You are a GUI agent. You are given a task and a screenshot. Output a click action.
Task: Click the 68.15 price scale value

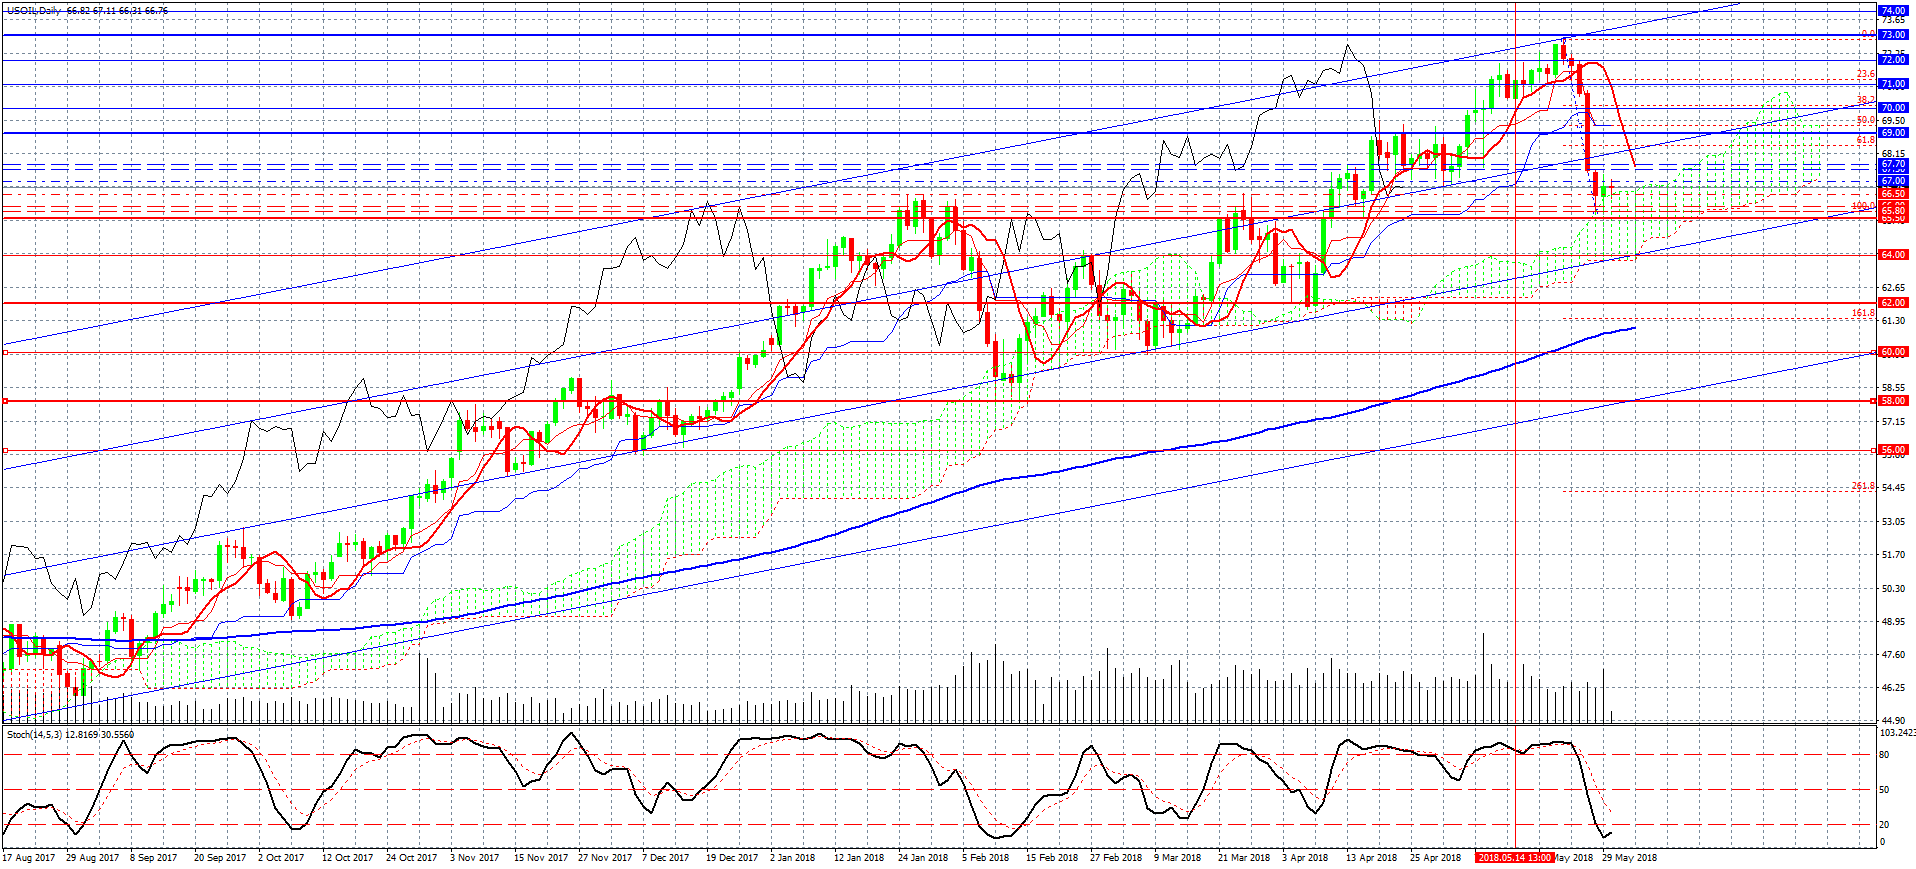click(x=1893, y=154)
